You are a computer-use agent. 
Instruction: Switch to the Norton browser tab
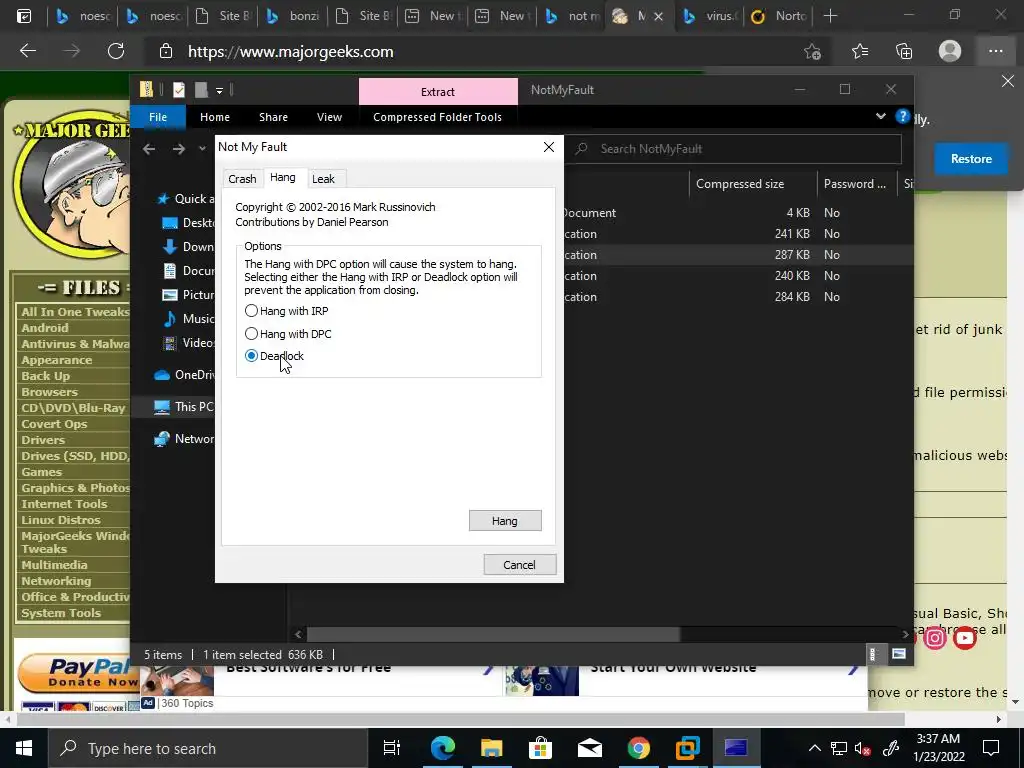tap(779, 16)
